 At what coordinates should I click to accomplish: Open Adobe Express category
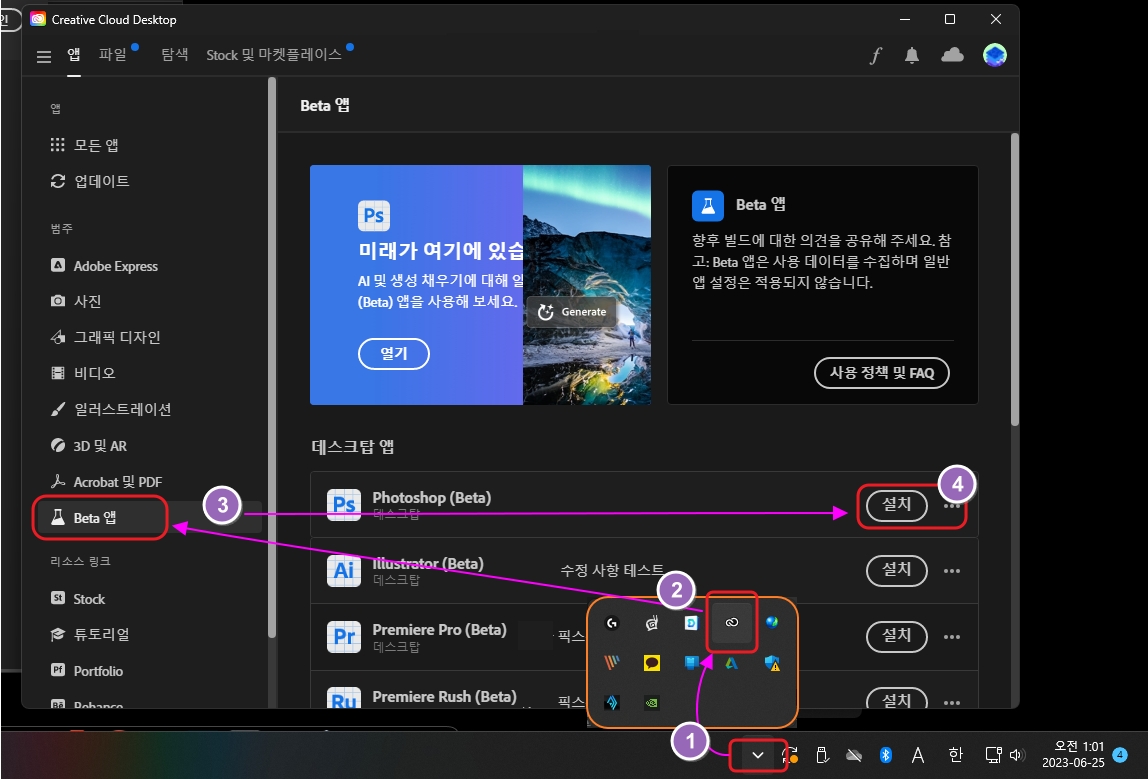click(x=104, y=266)
